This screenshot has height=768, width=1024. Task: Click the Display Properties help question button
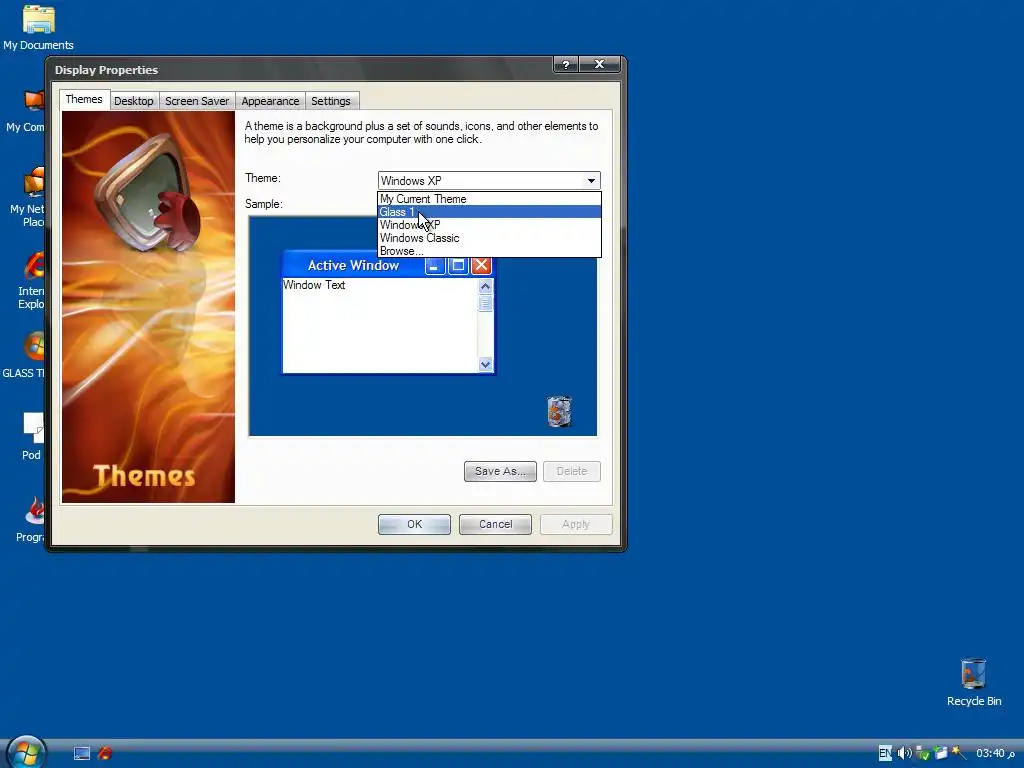pos(566,65)
